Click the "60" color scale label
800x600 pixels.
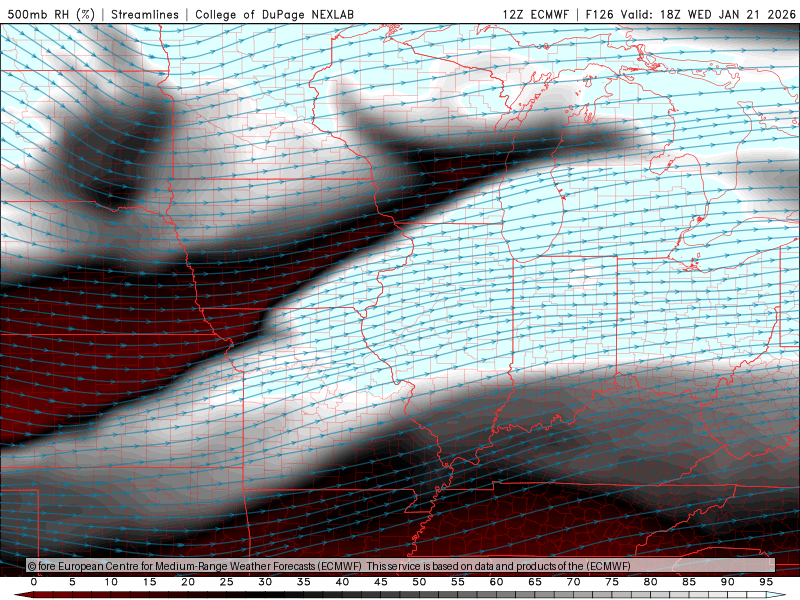[496, 582]
